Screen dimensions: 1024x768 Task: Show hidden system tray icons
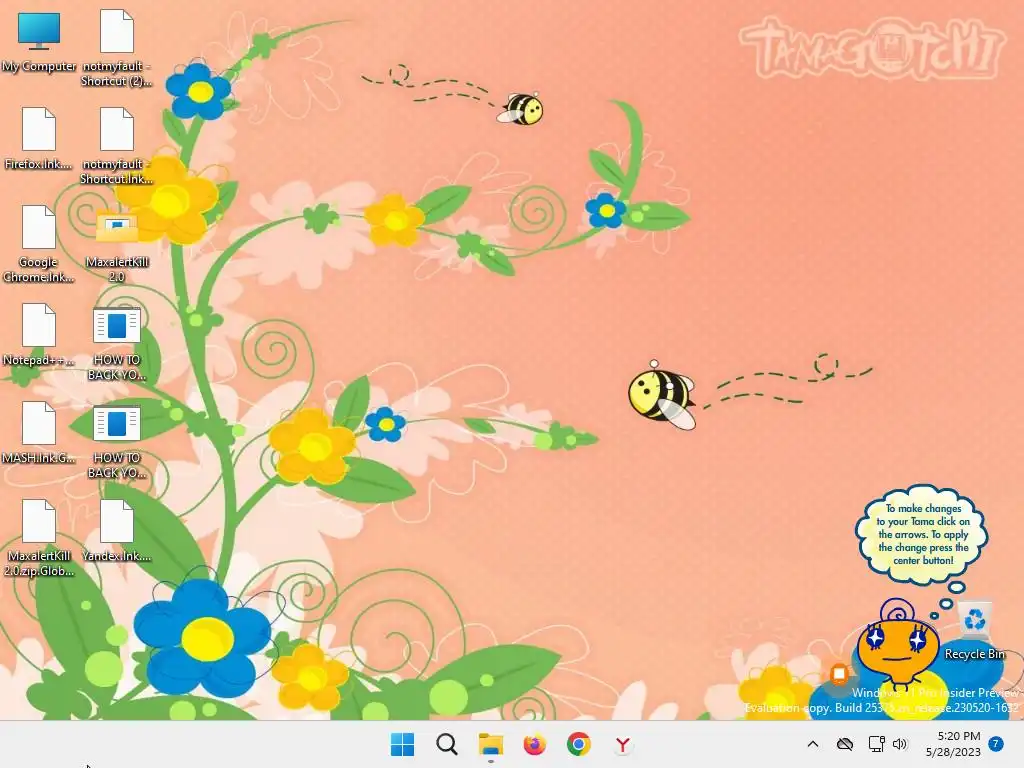[x=813, y=744]
